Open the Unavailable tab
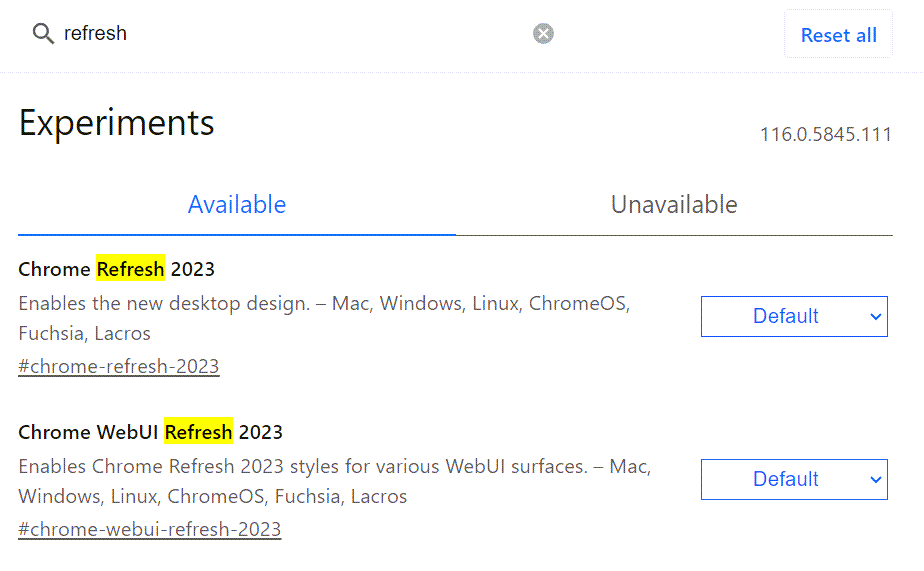924x571 pixels. [674, 205]
